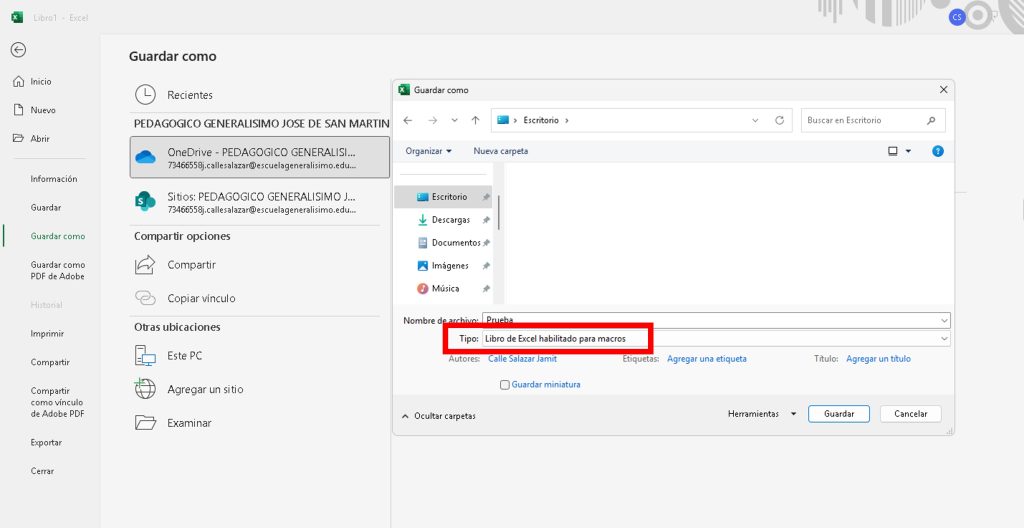Click the help question mark icon

(x=937, y=151)
